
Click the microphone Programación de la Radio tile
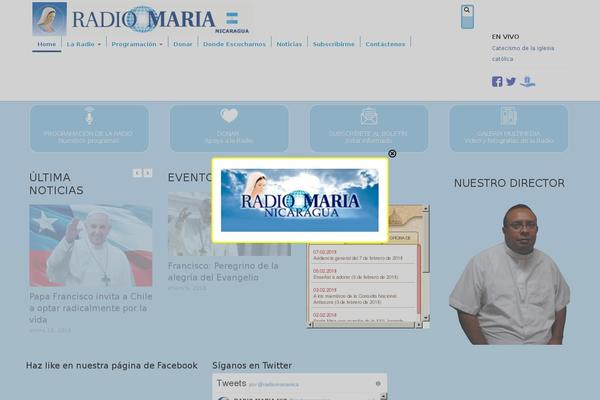[x=89, y=129]
